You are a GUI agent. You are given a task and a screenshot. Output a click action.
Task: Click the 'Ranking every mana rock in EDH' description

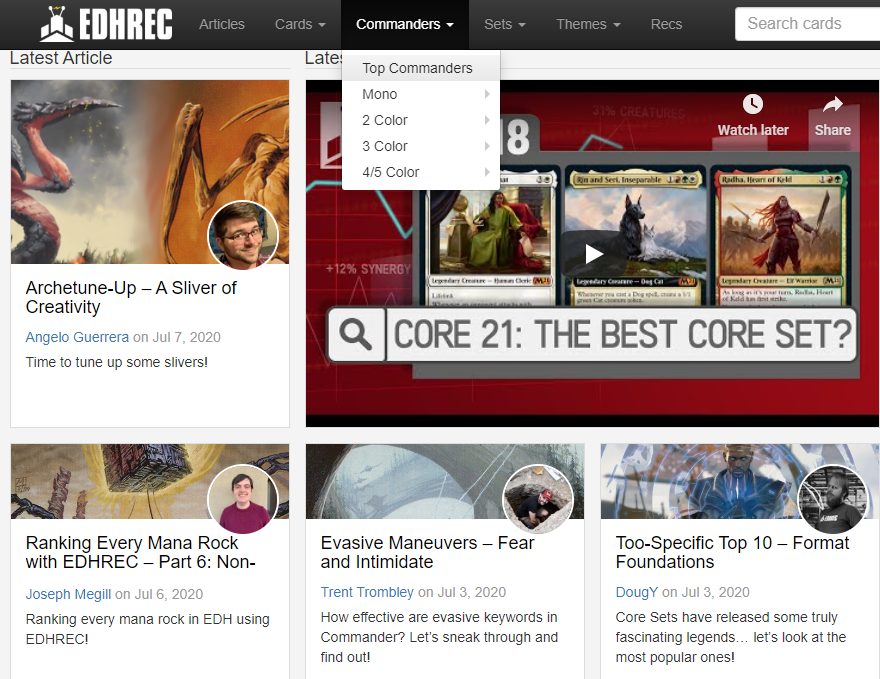point(148,629)
